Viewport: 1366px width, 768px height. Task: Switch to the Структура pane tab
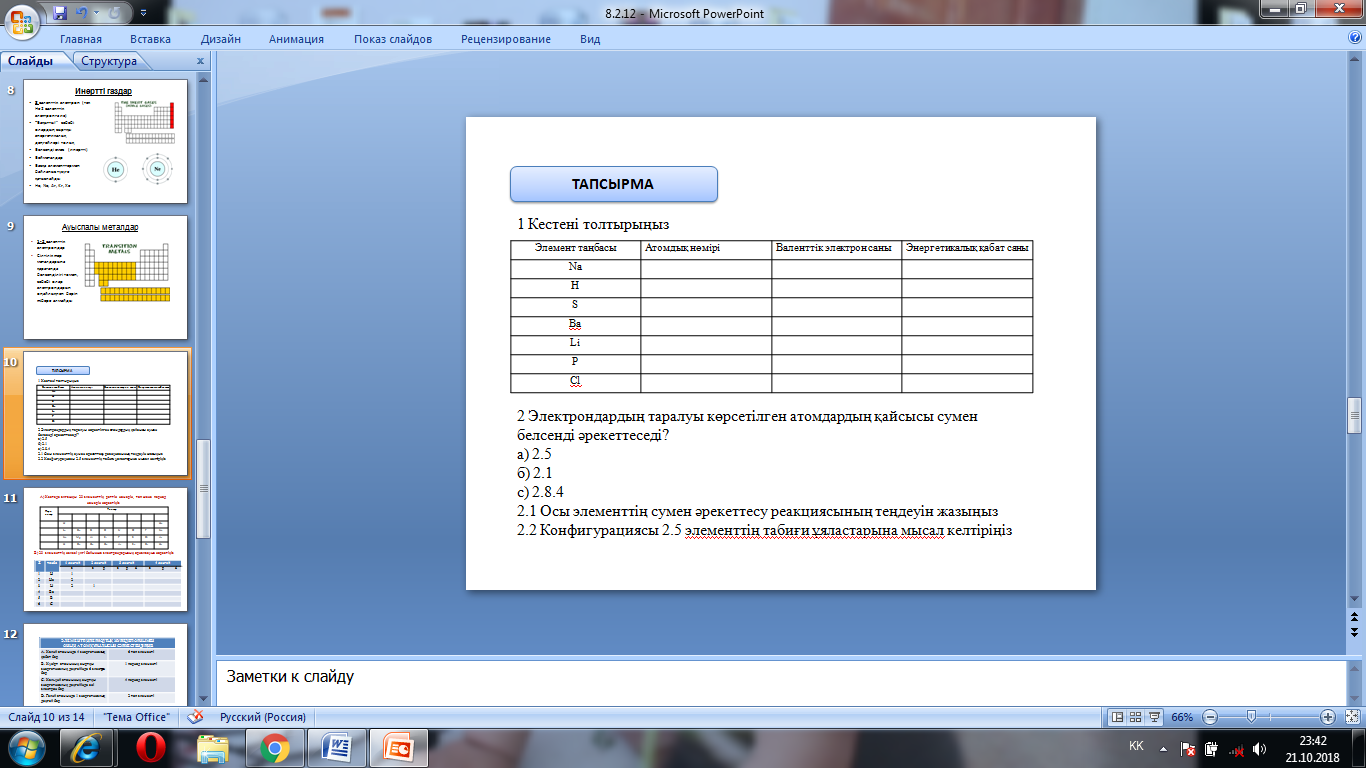(109, 61)
